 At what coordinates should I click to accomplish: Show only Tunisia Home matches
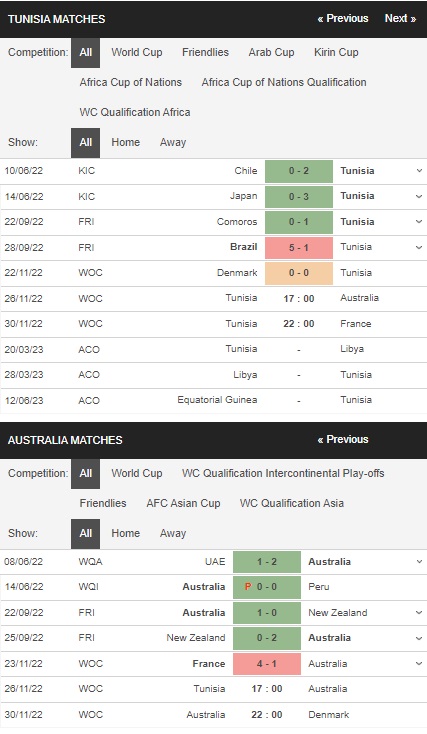pos(125,142)
